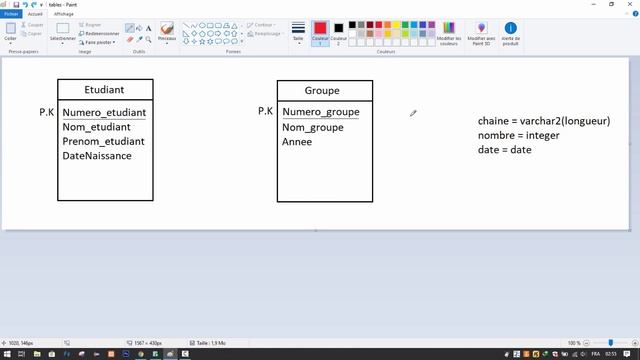Choose the straight Line shape
Viewport: 640px width, 360px height.
pos(186,25)
